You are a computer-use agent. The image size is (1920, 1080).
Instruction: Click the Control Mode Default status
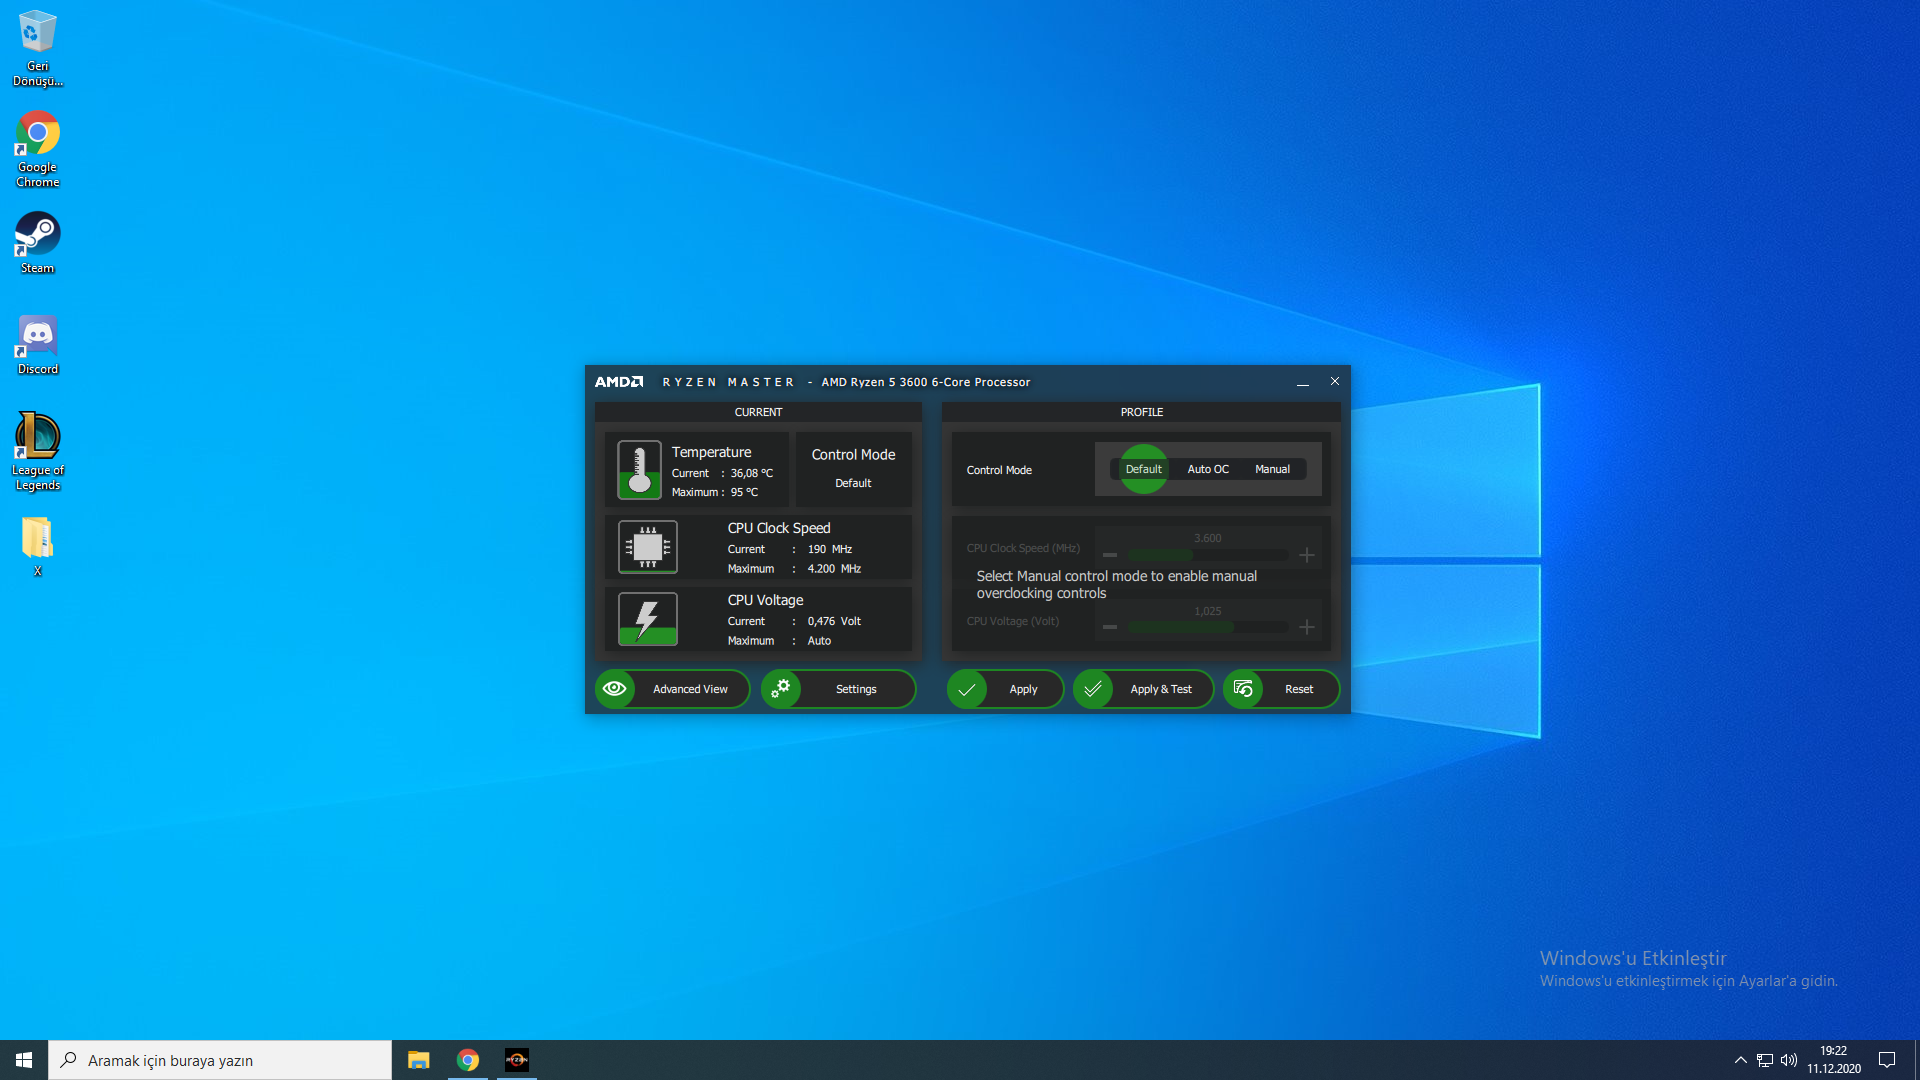(853, 483)
